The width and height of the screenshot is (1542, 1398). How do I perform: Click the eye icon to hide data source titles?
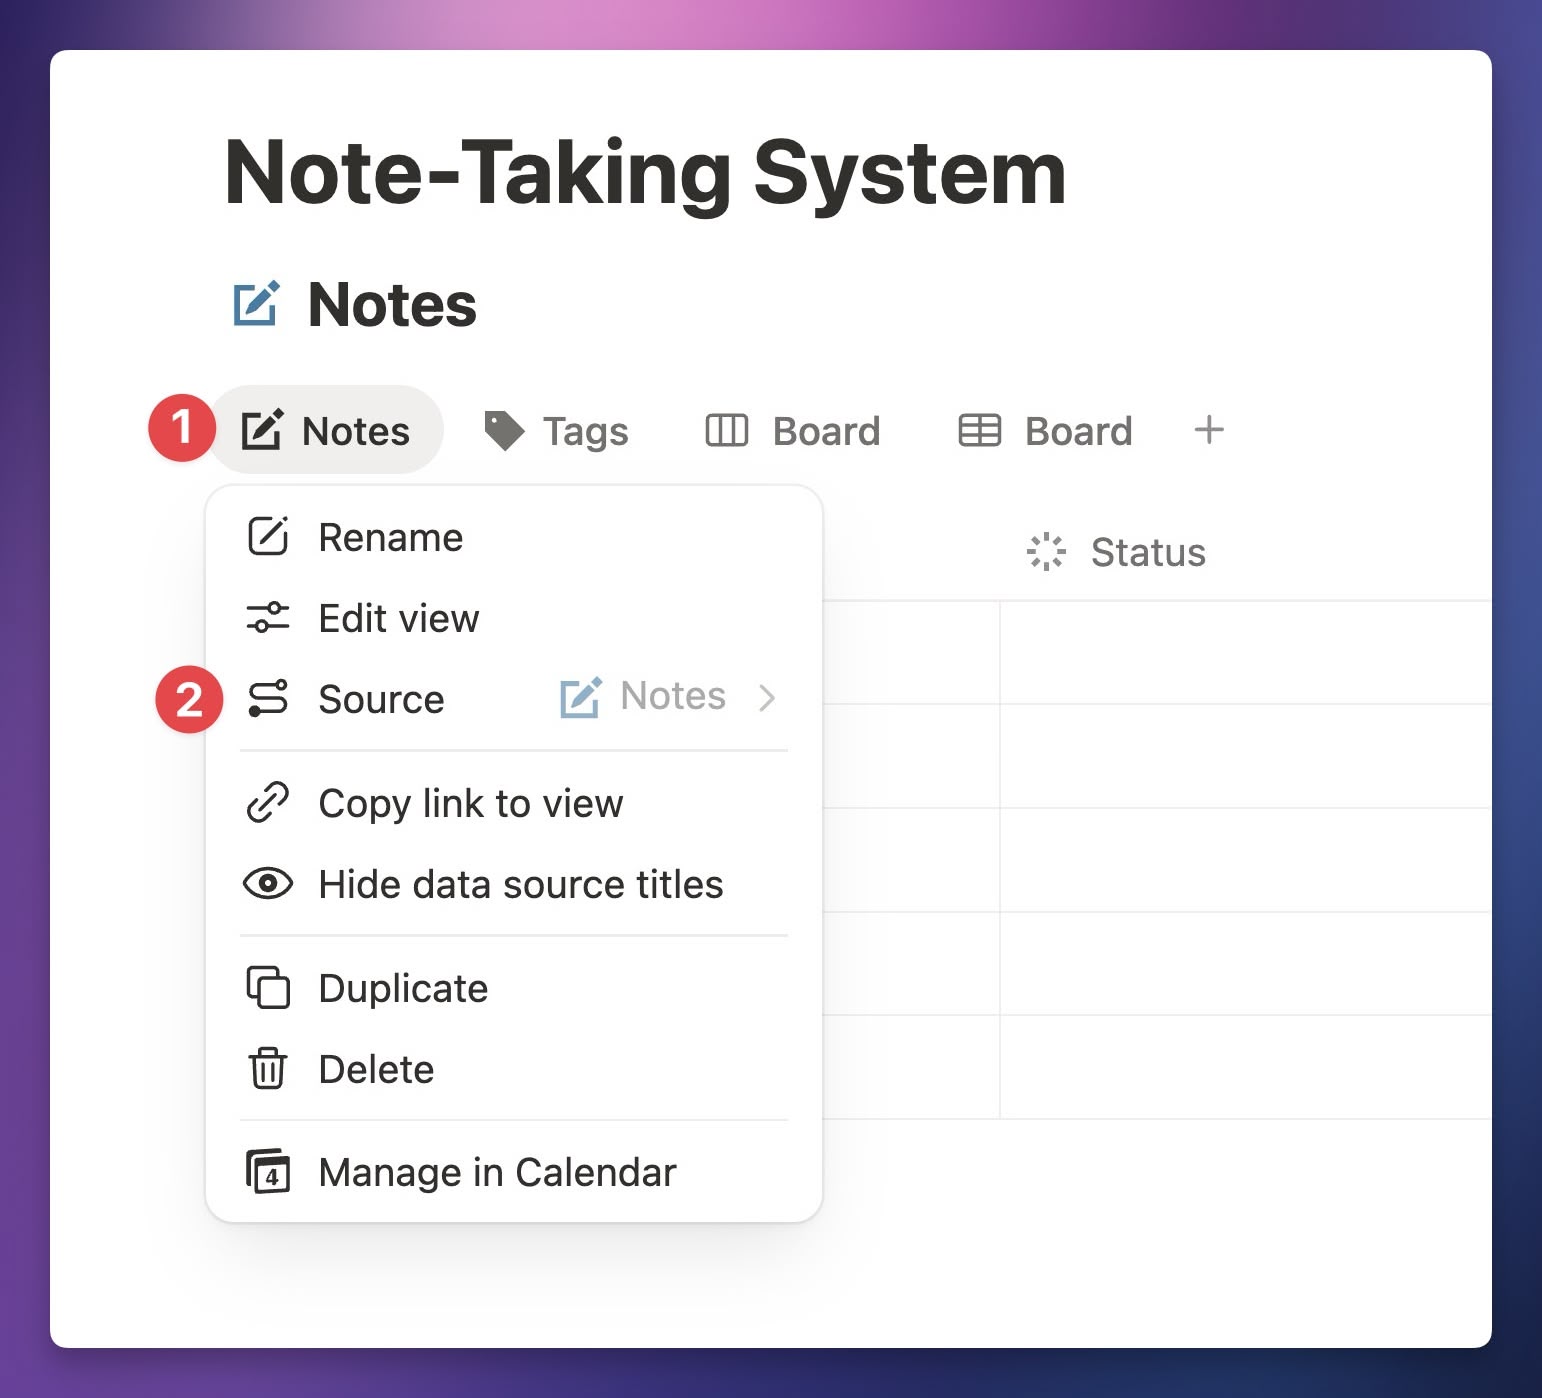268,884
